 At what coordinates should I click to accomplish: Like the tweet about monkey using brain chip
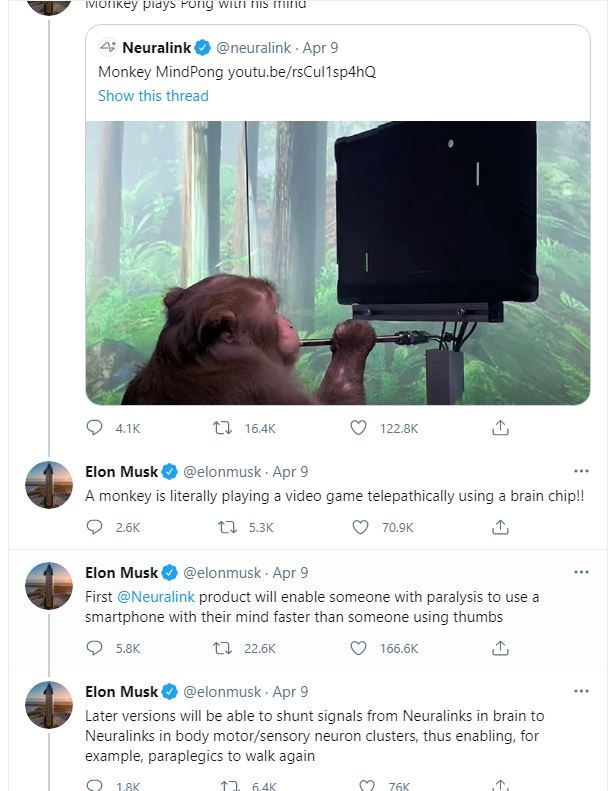click(358, 527)
